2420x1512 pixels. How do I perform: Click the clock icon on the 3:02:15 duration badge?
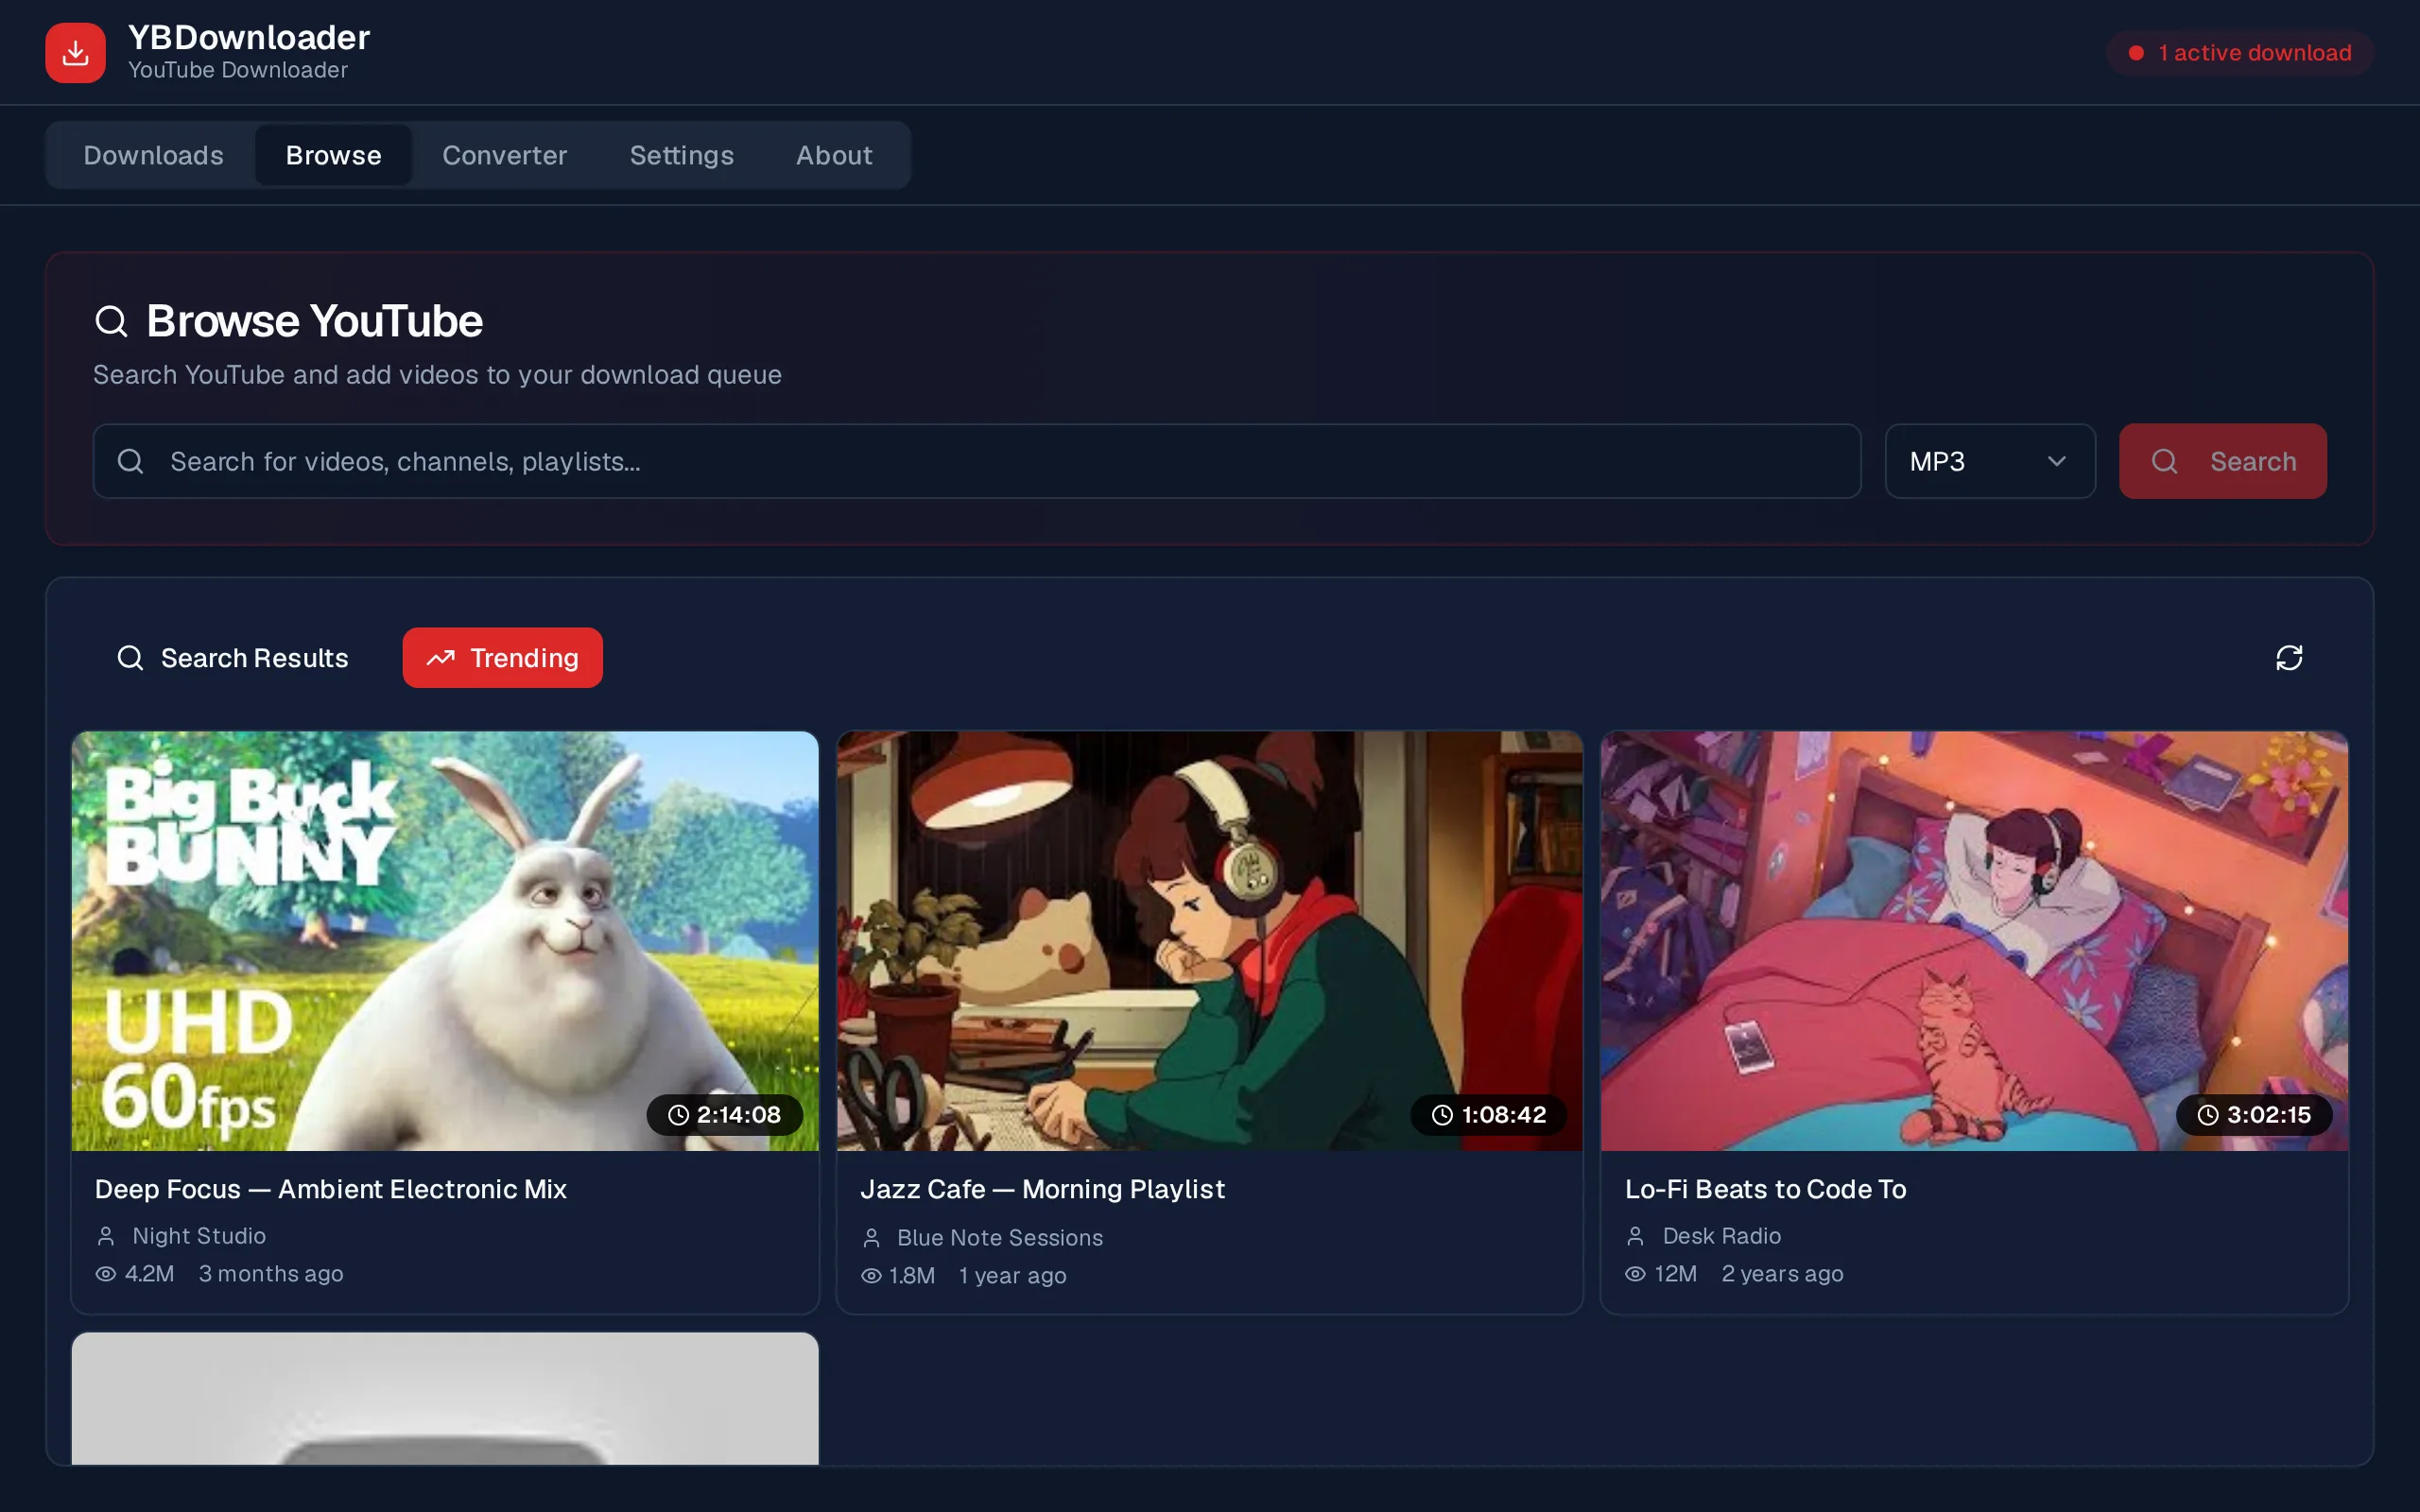tap(2207, 1115)
